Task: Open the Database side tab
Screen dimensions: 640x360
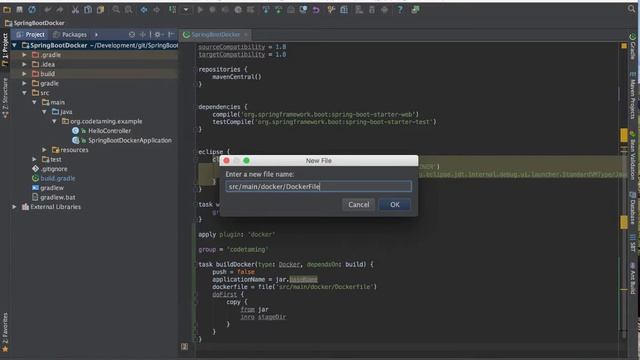Action: 632,208
